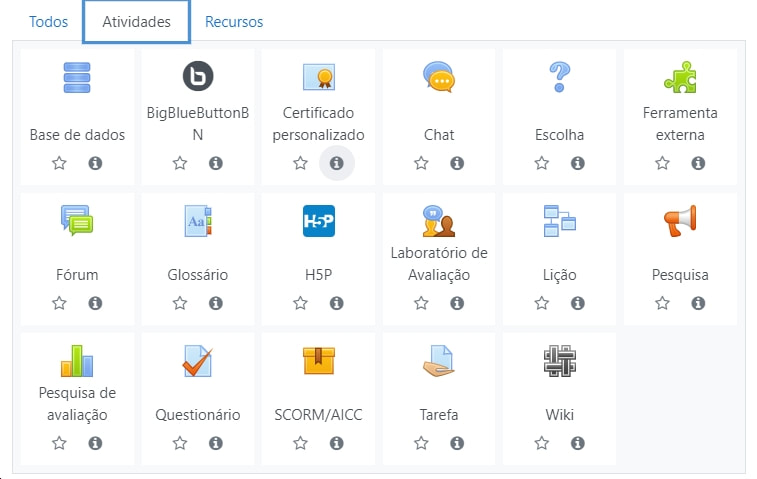
Task: Select the Fórum speech bubble icon
Action: tap(77, 219)
